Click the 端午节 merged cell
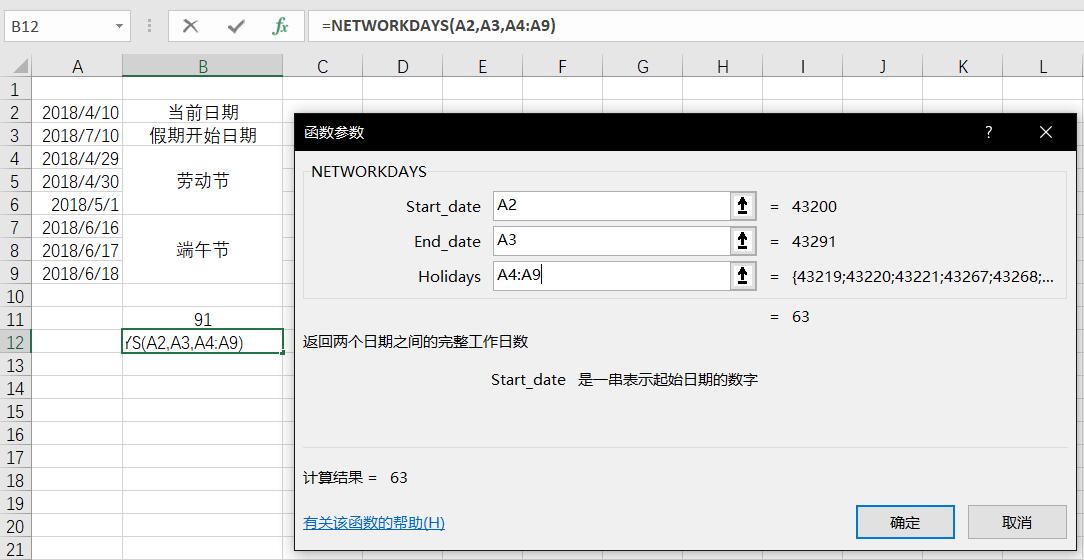Screen dimensions: 1084x560 click(x=203, y=250)
